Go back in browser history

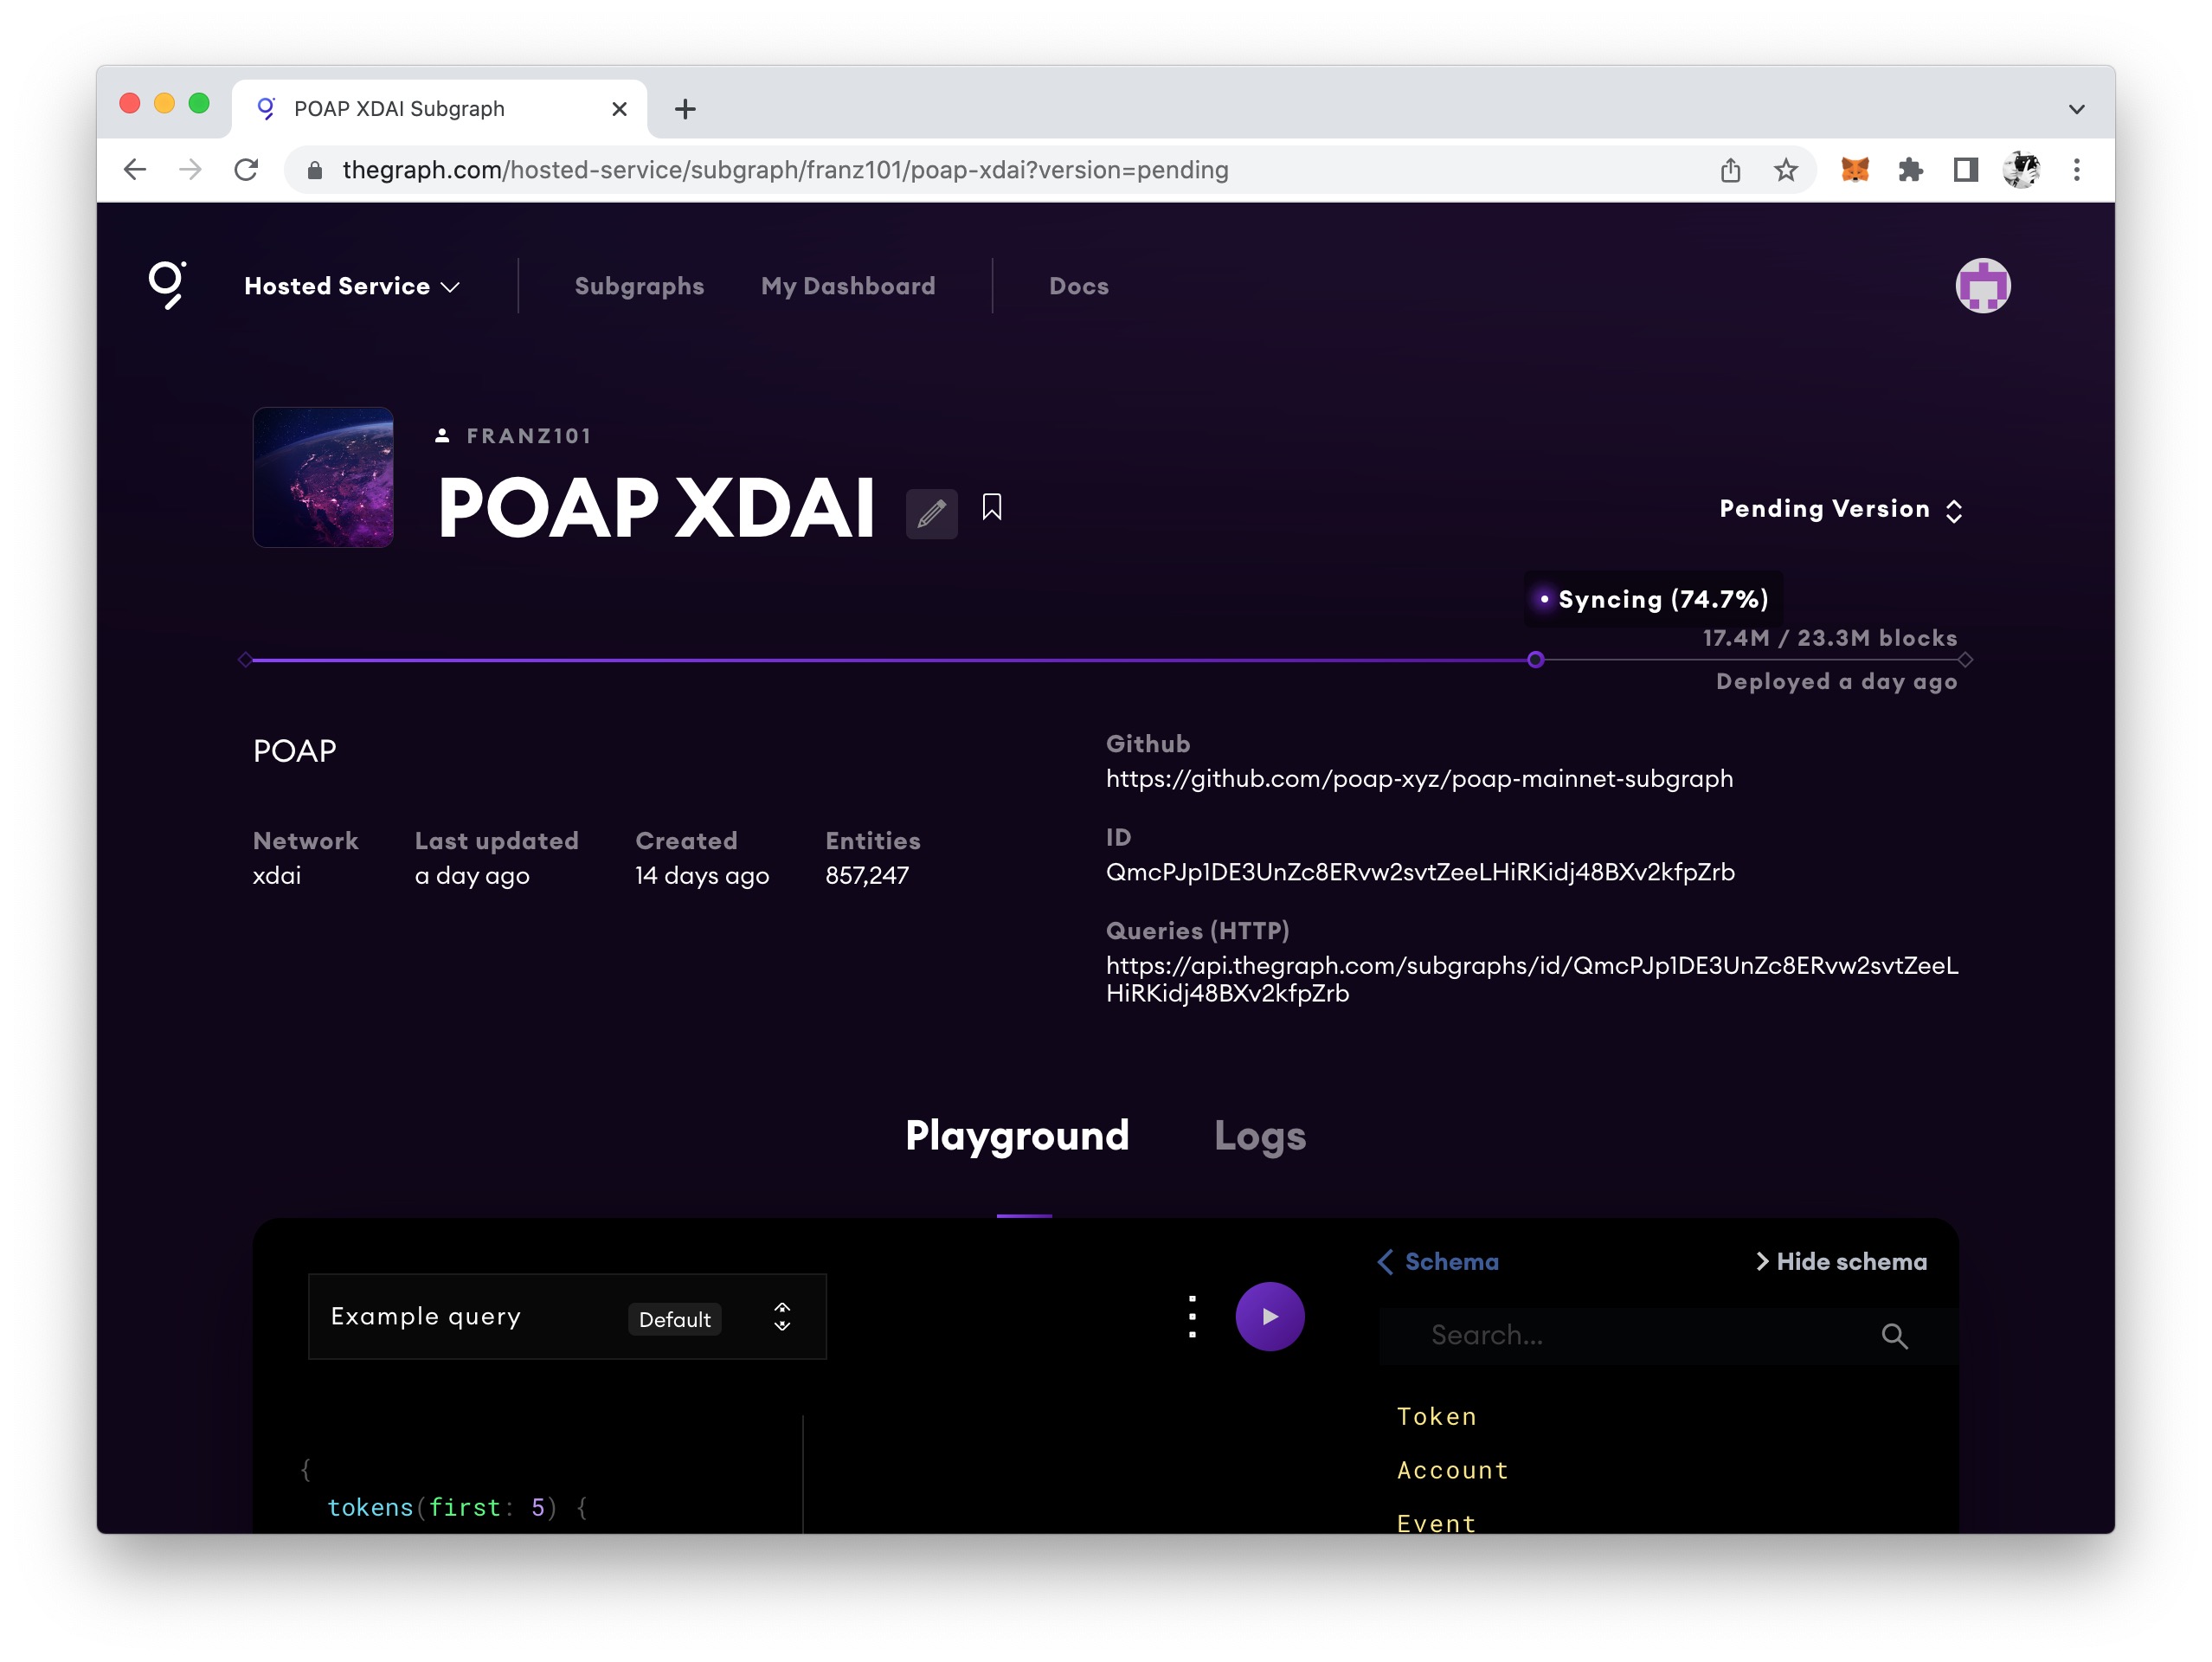pos(135,170)
